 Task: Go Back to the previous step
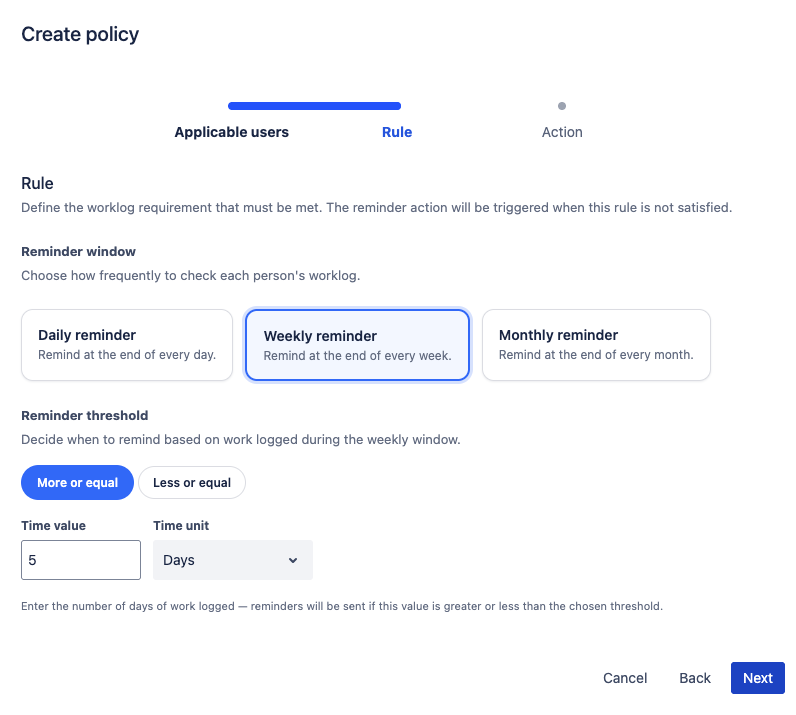(695, 678)
